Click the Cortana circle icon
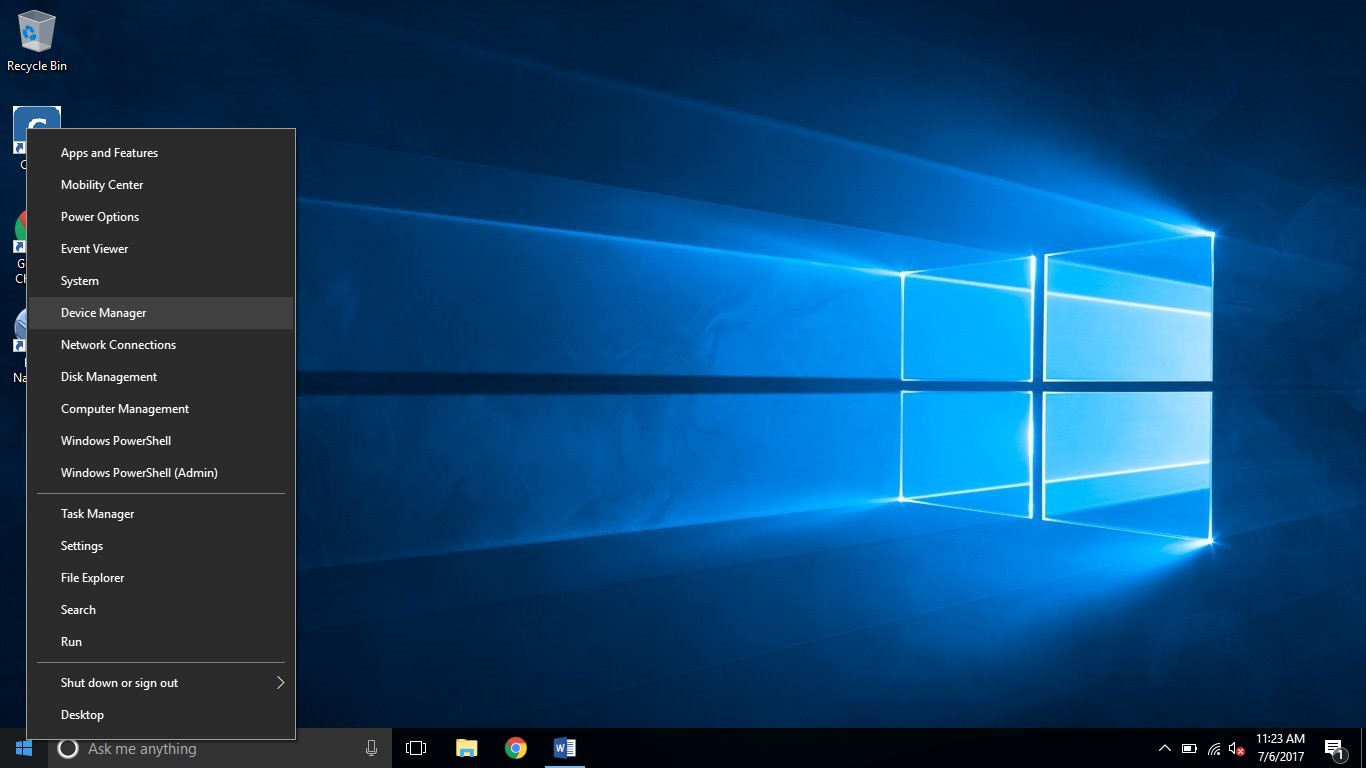The image size is (1366, 768). tap(68, 748)
